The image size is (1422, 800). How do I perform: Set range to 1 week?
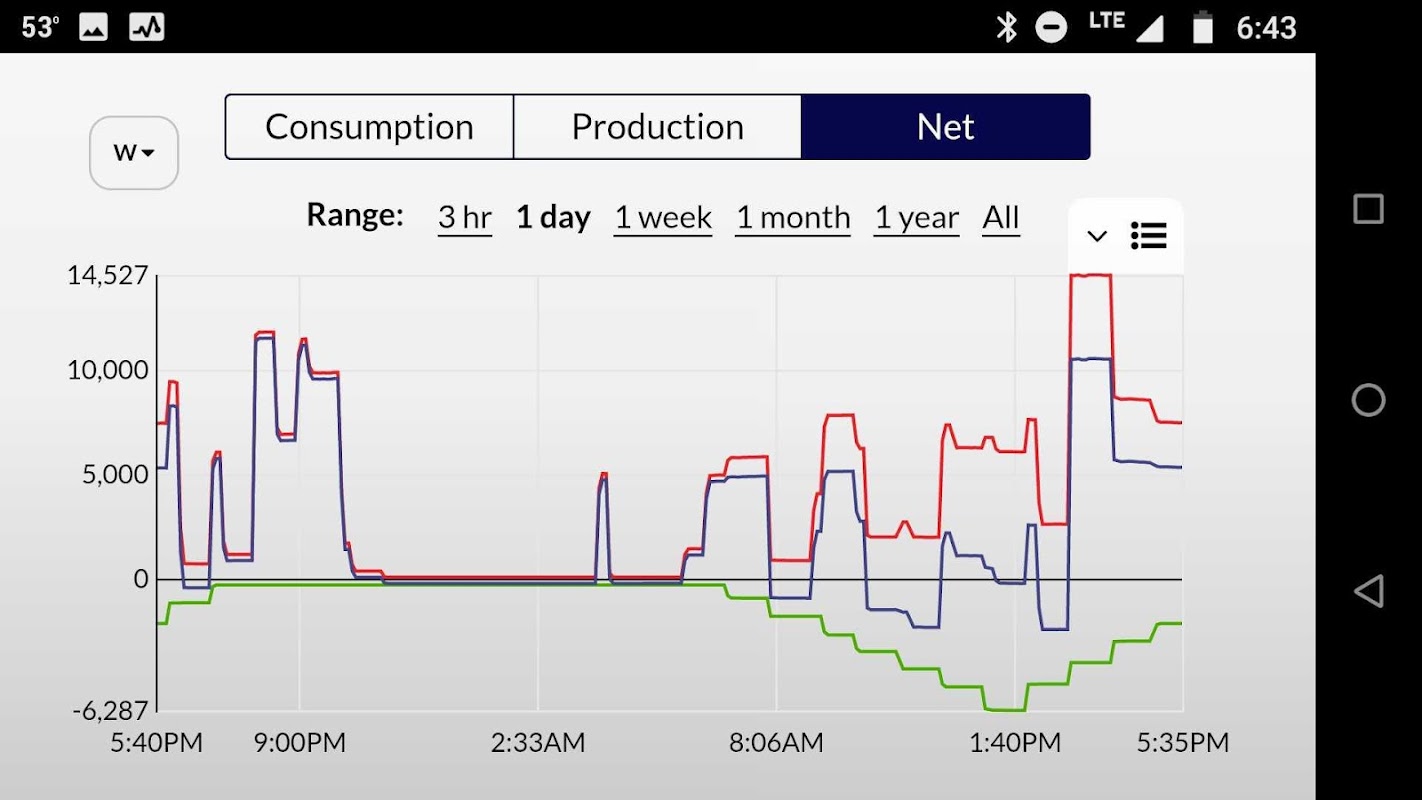[663, 217]
